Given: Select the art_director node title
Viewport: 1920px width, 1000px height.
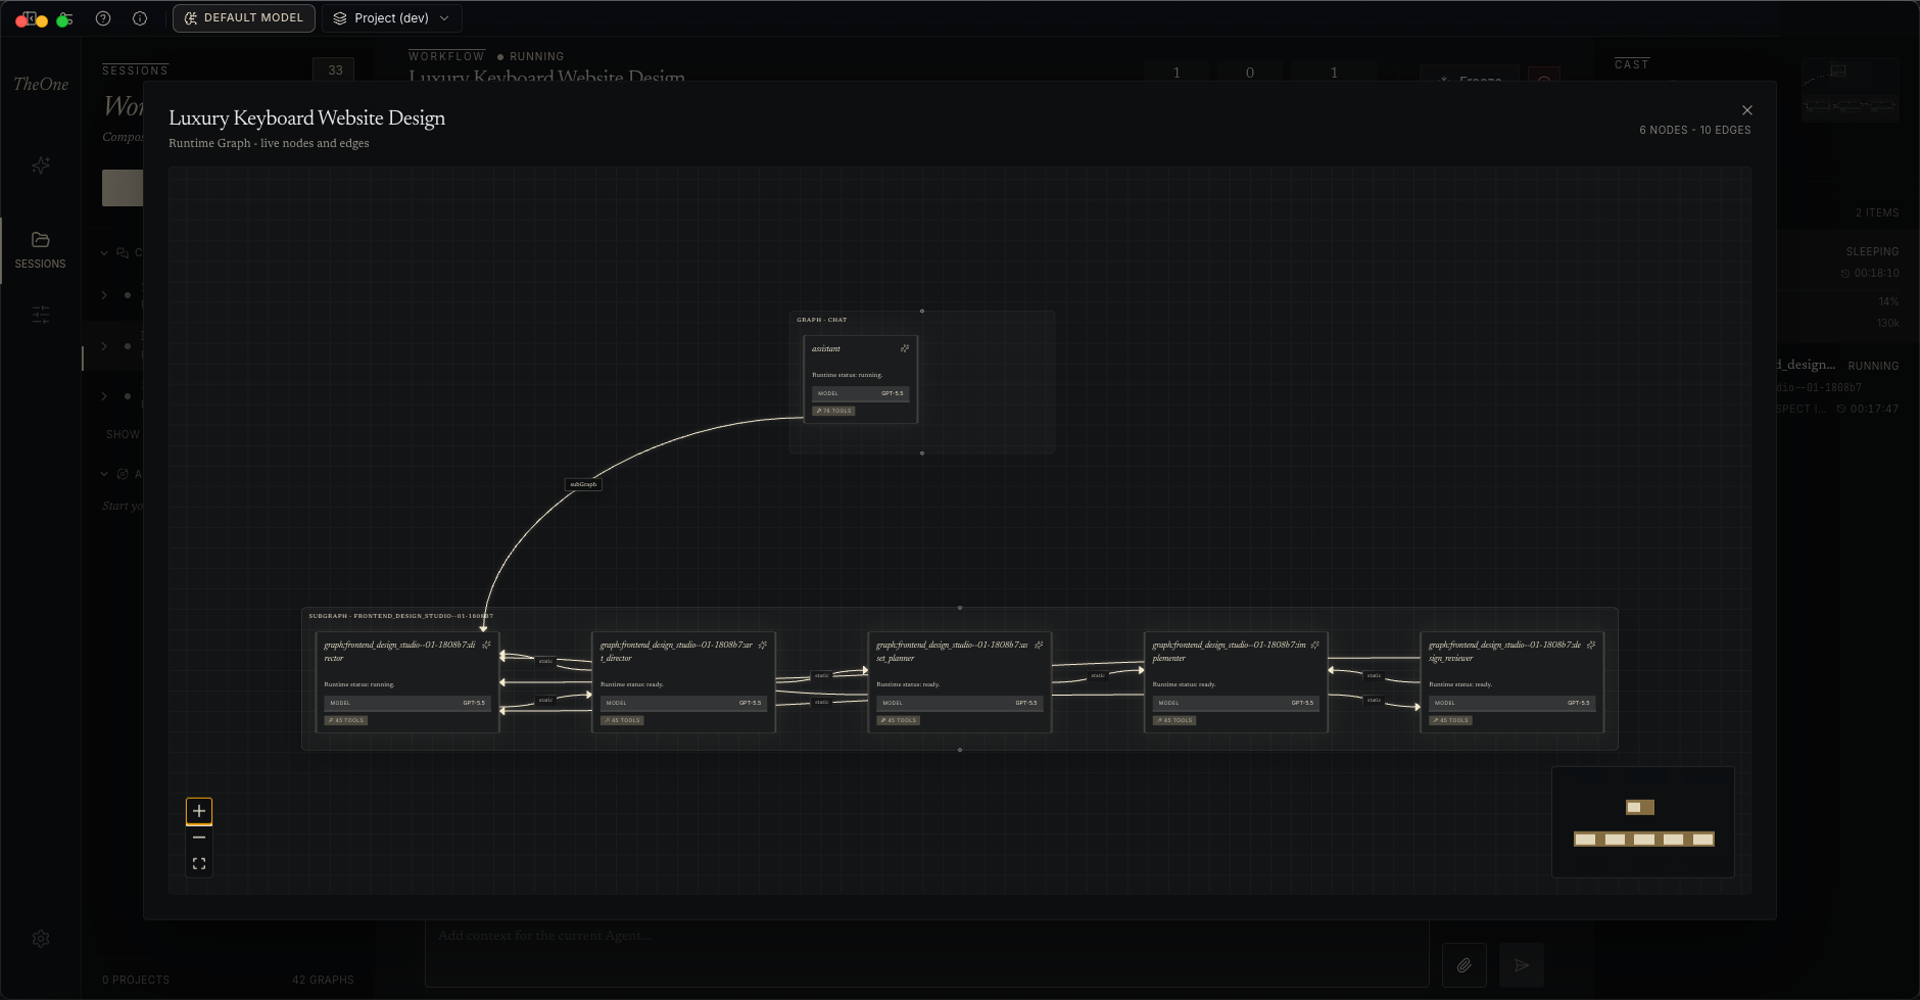Looking at the screenshot, I should (x=676, y=651).
